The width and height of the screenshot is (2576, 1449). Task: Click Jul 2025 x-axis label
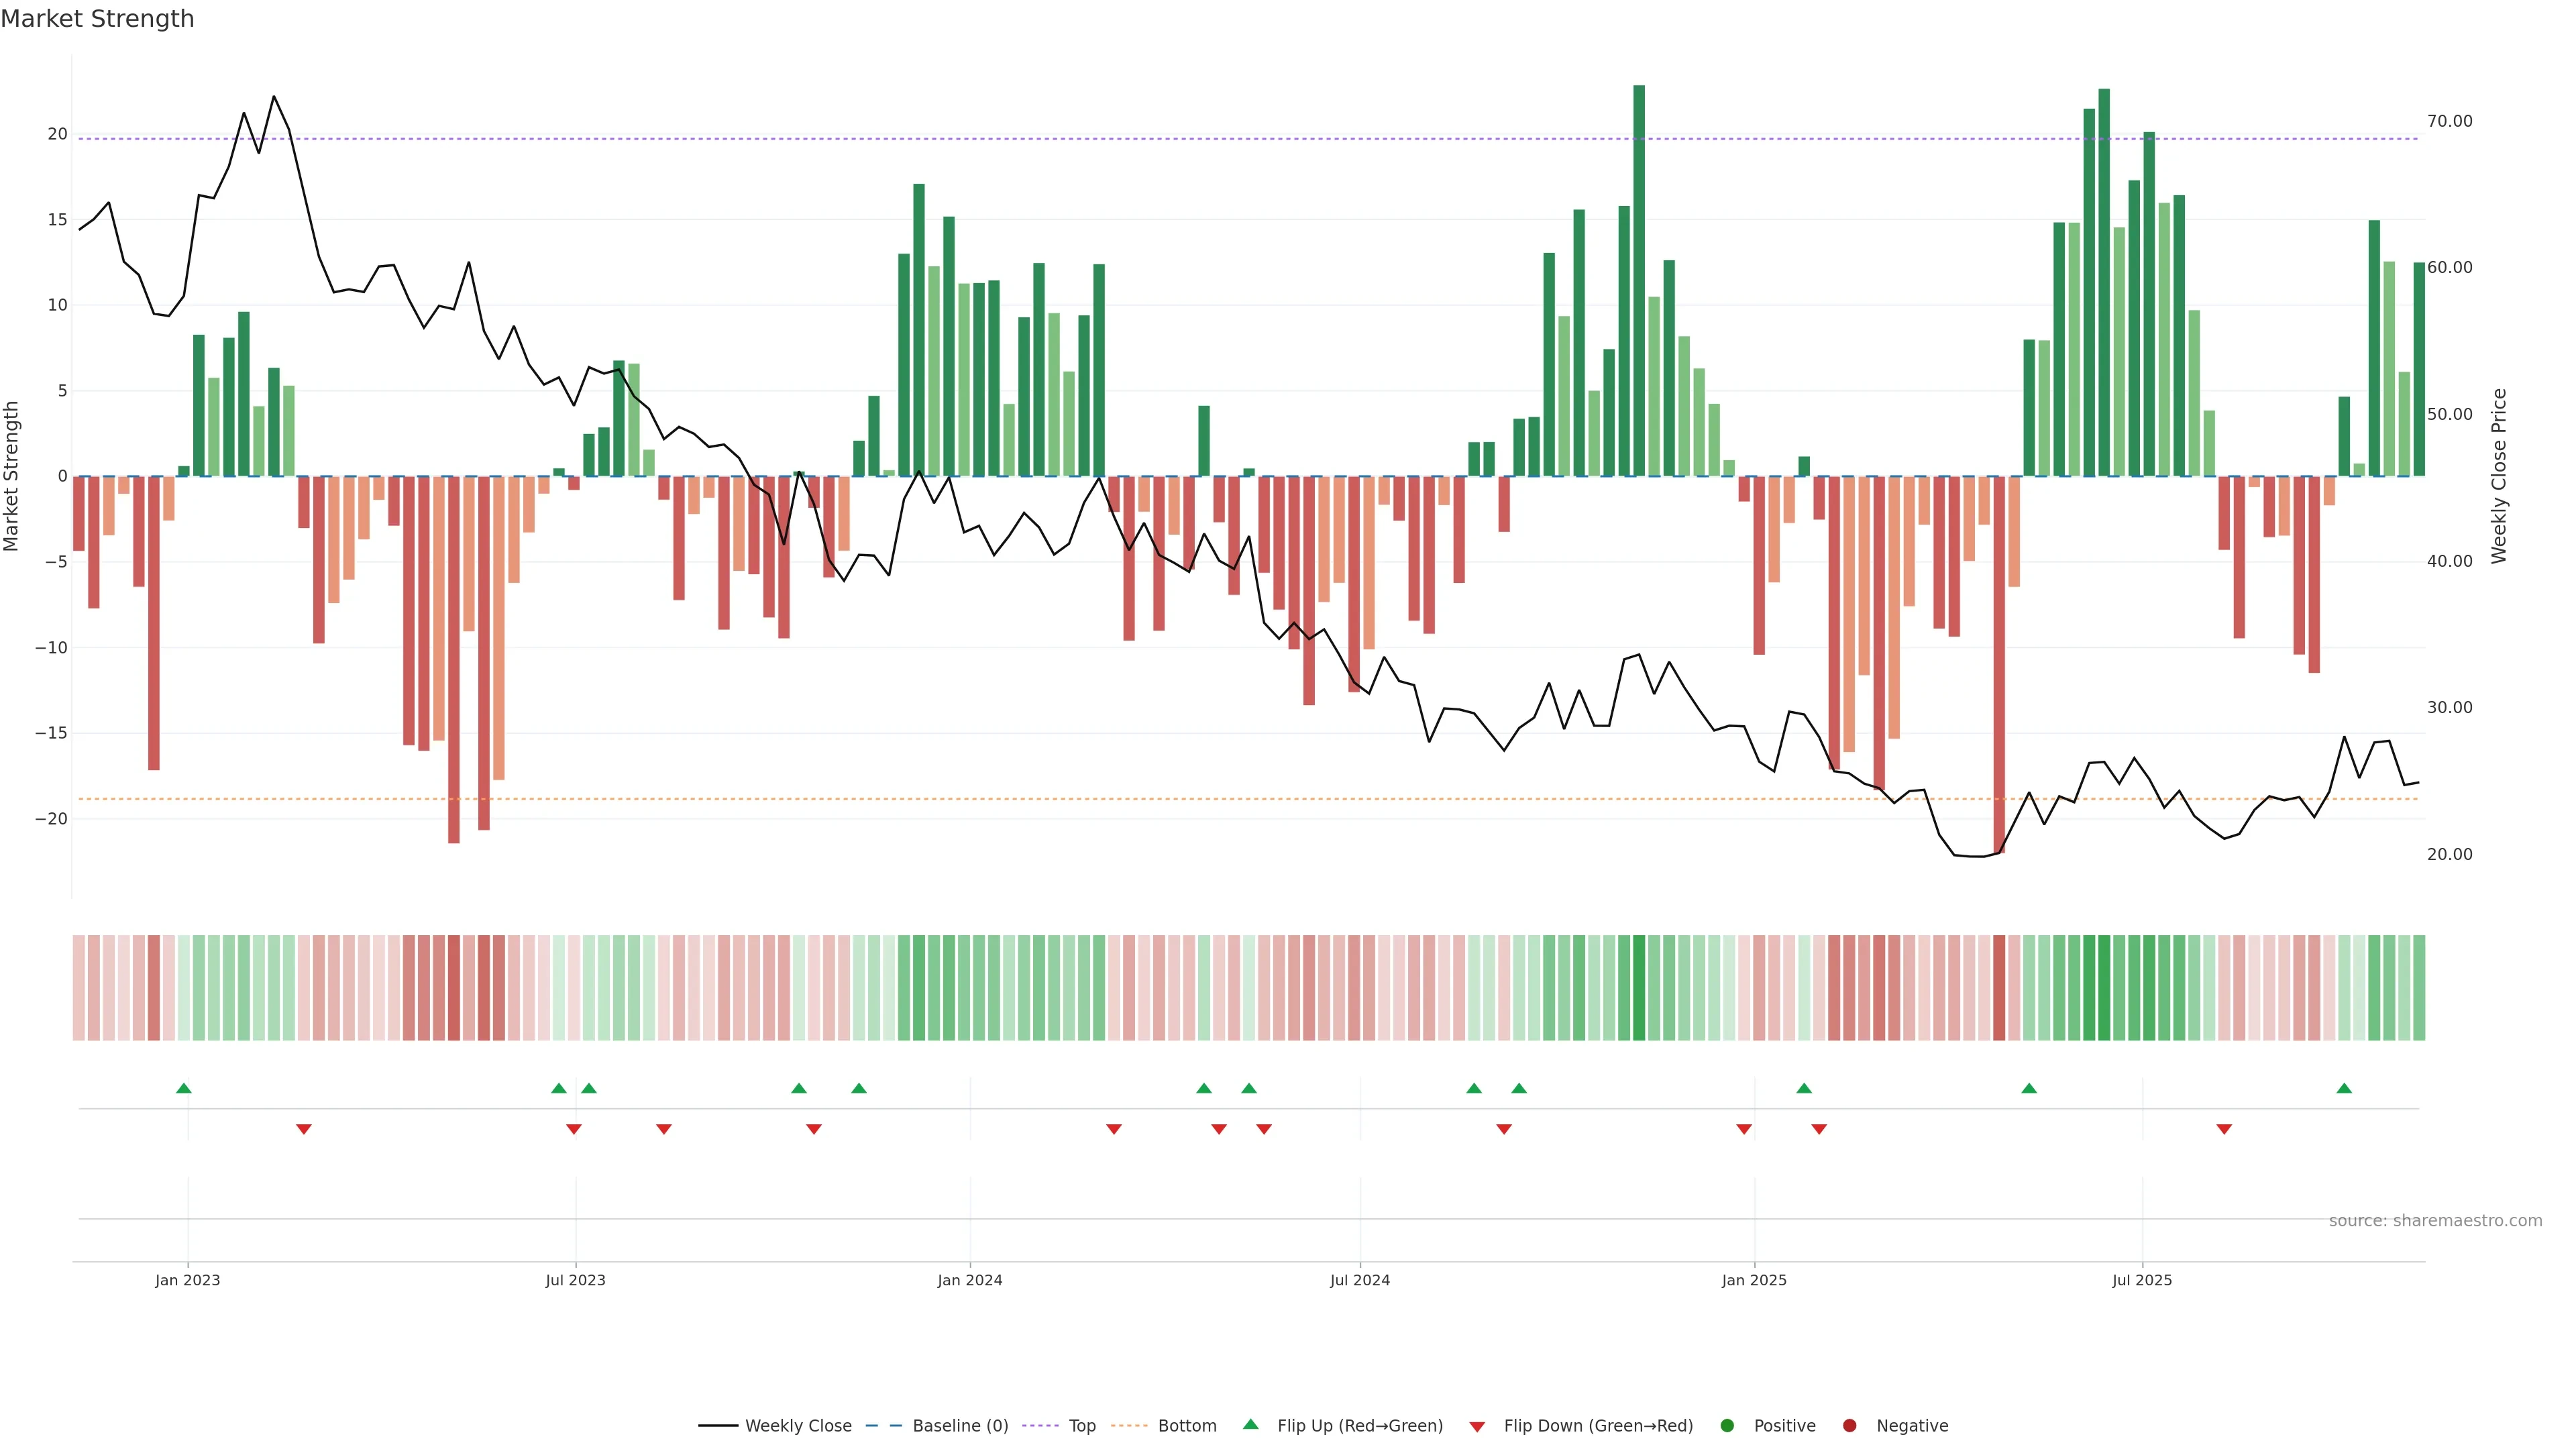click(x=2142, y=1280)
